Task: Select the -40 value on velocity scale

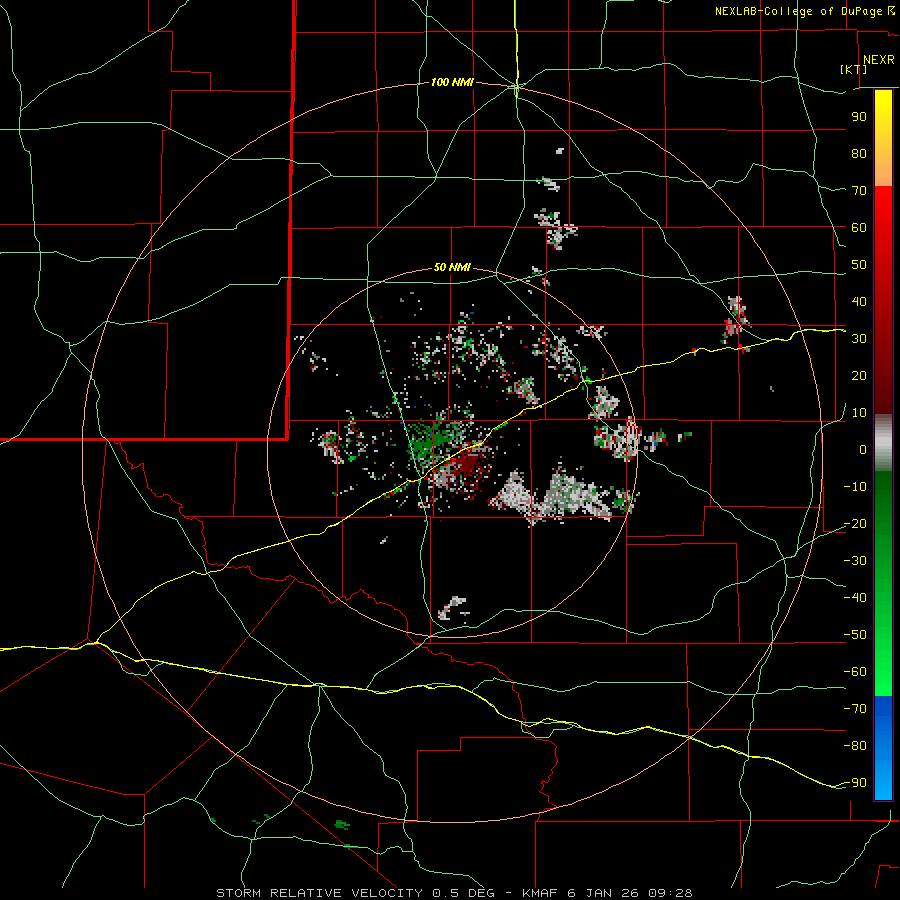Action: click(855, 598)
